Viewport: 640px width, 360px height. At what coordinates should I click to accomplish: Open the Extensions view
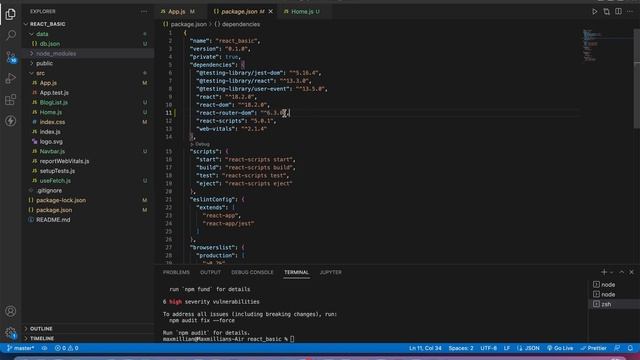(x=11, y=100)
